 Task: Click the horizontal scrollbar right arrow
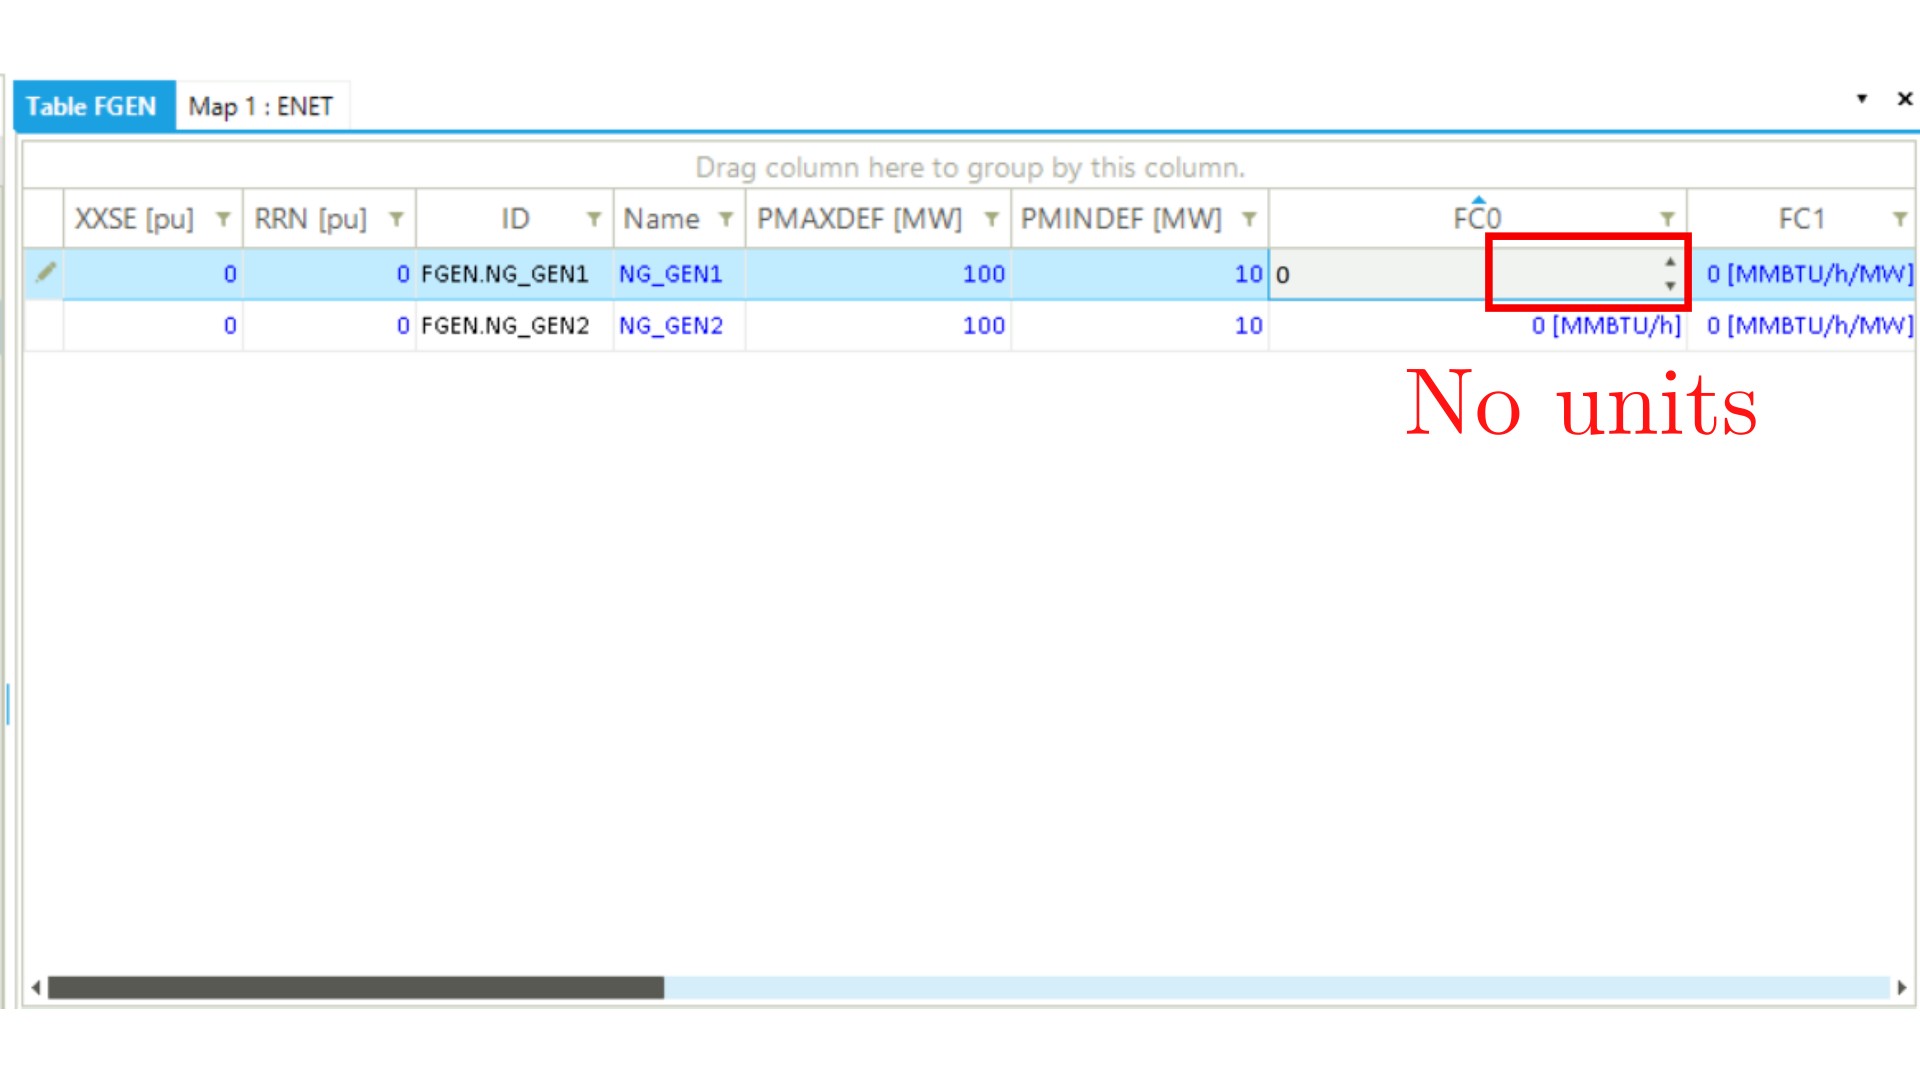(1901, 988)
